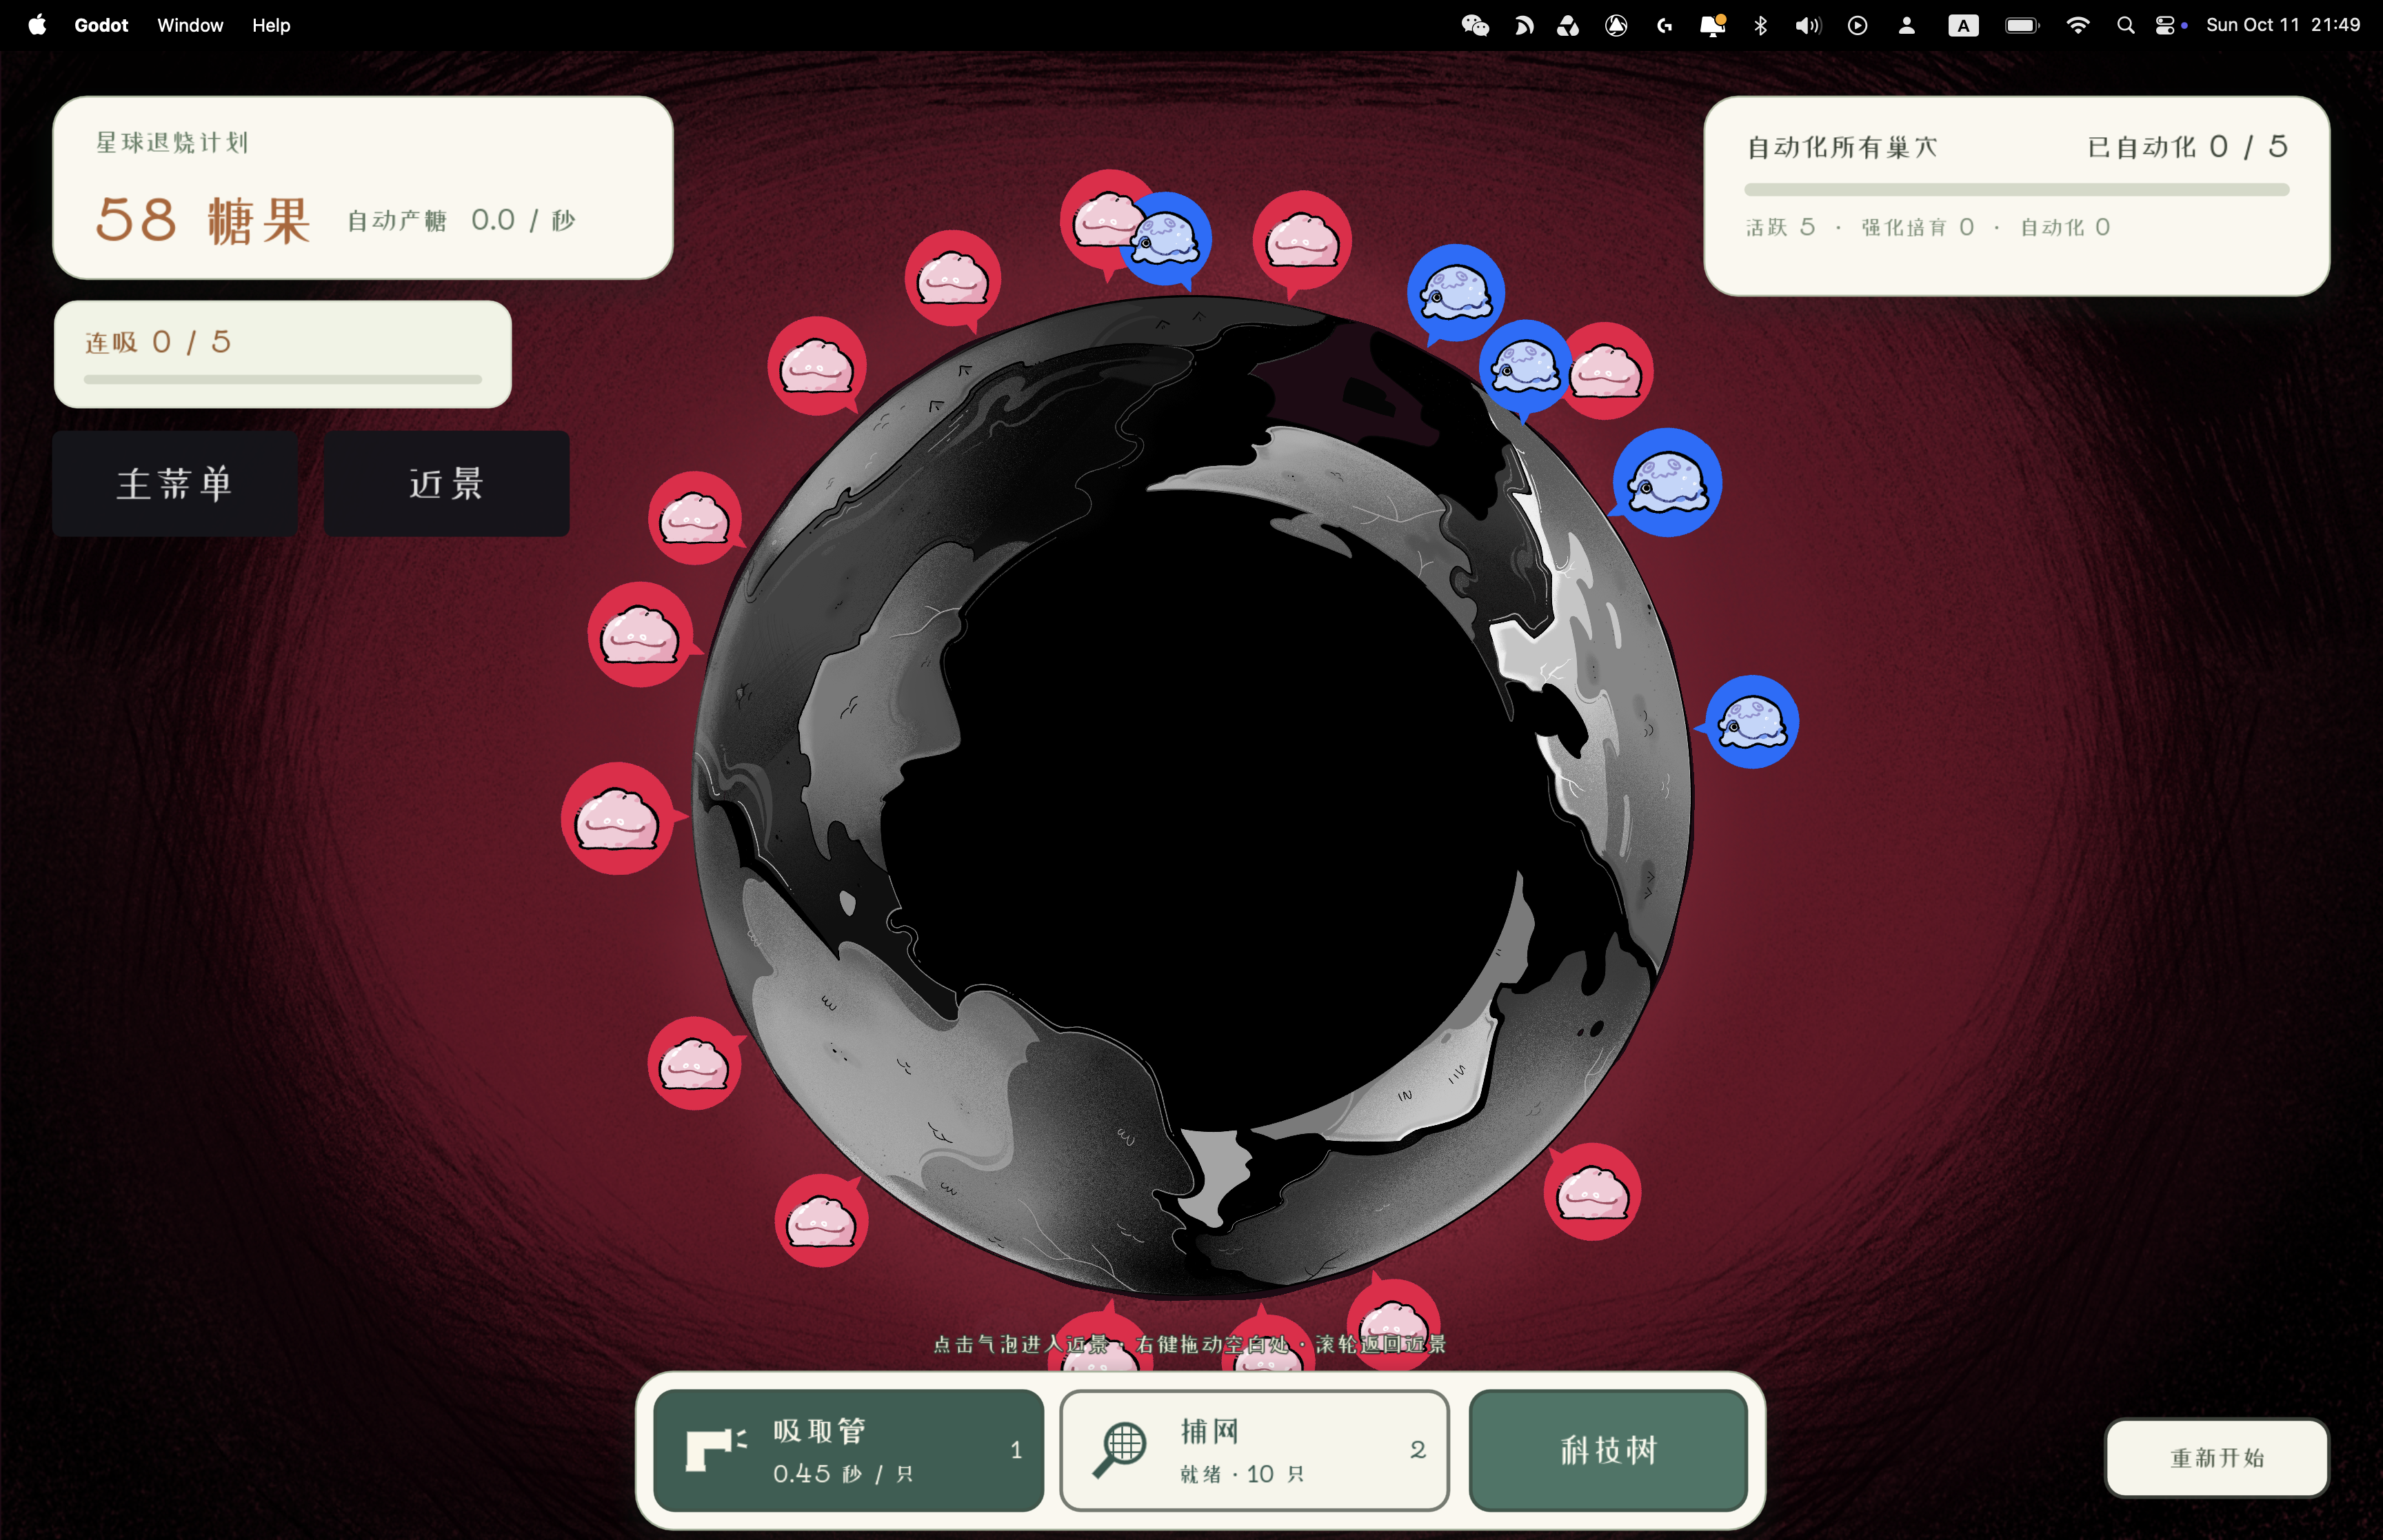Open the Wi-Fi status menu

[2077, 25]
